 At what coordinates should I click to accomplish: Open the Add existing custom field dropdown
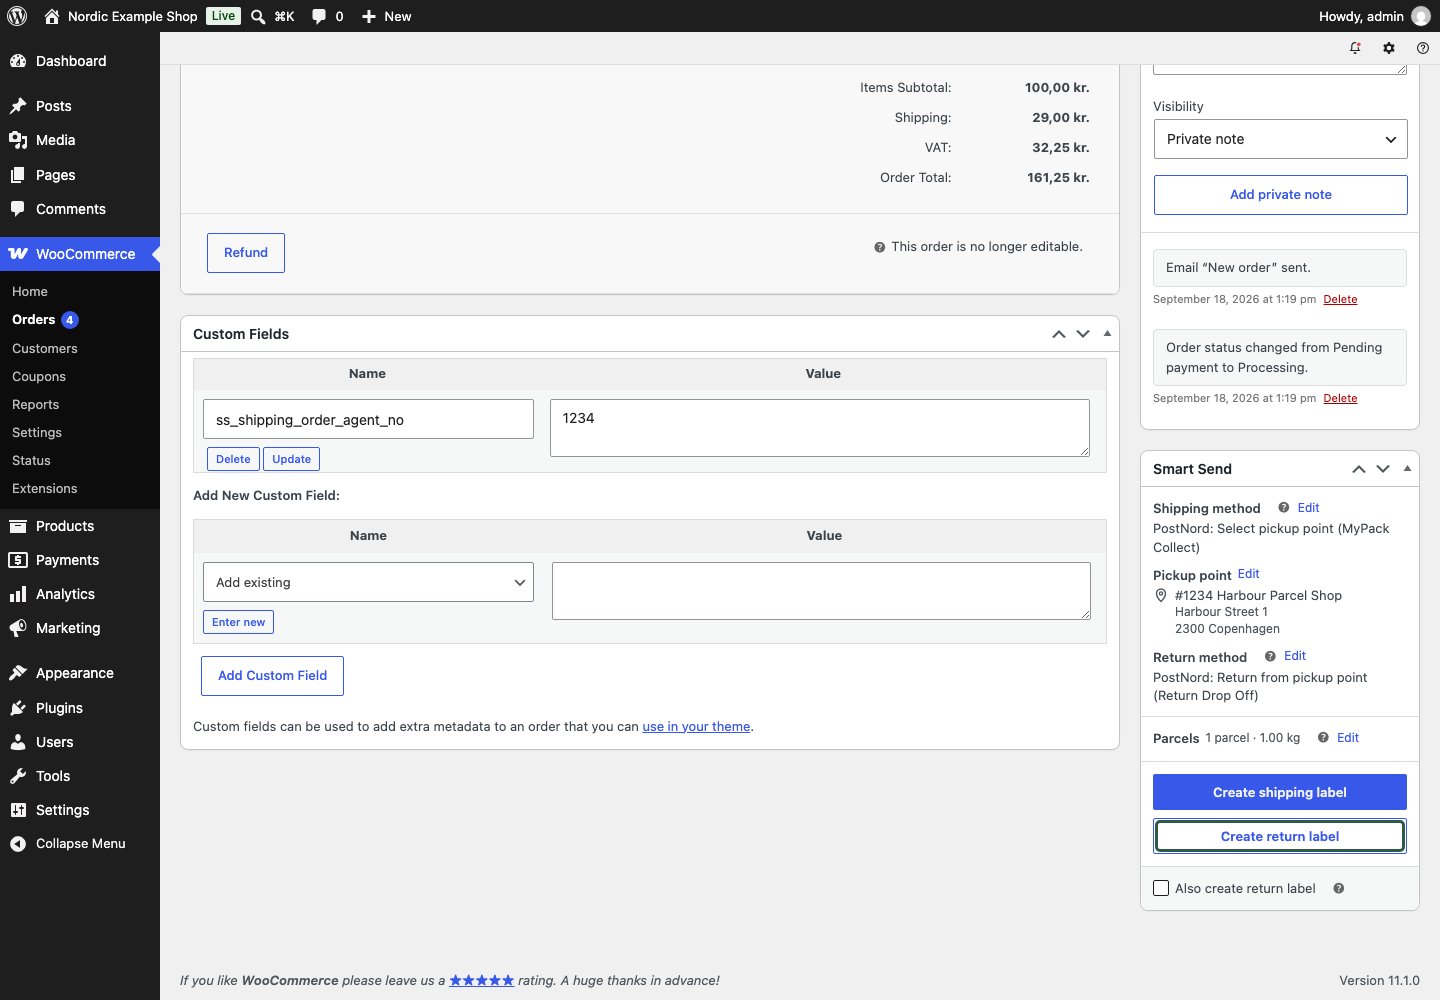point(368,582)
